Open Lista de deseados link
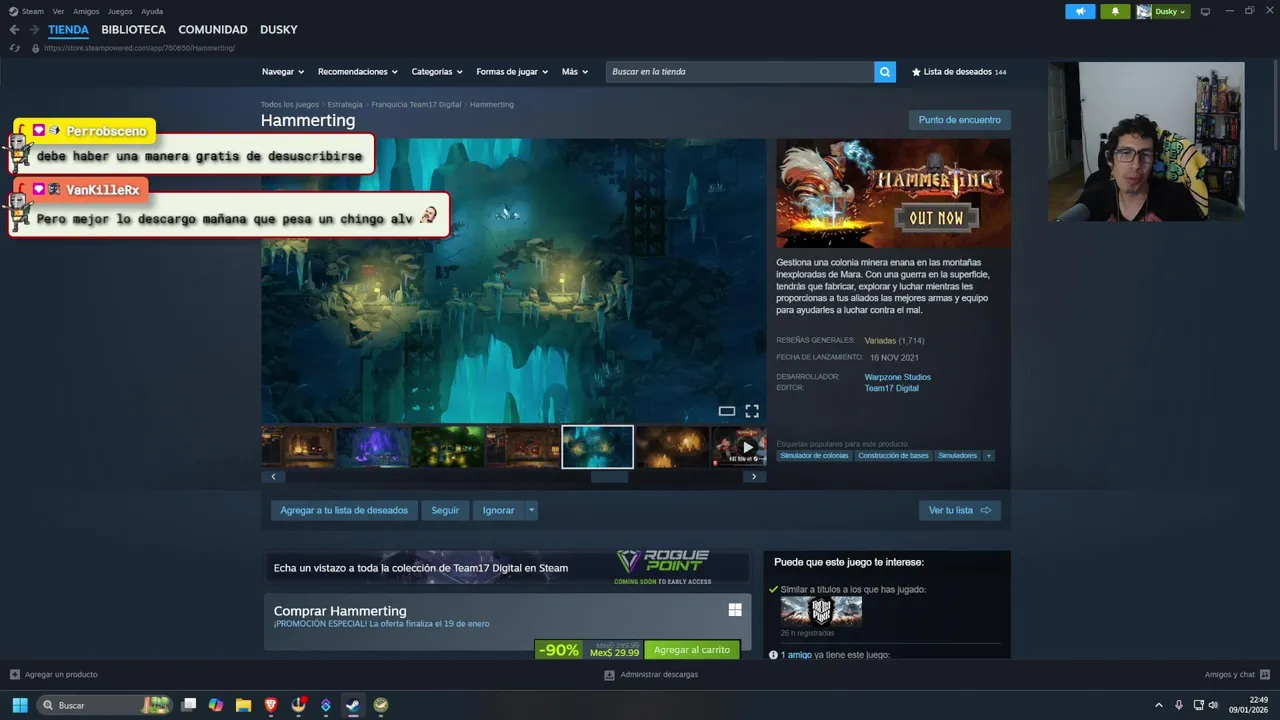1280x720 pixels. (x=959, y=72)
